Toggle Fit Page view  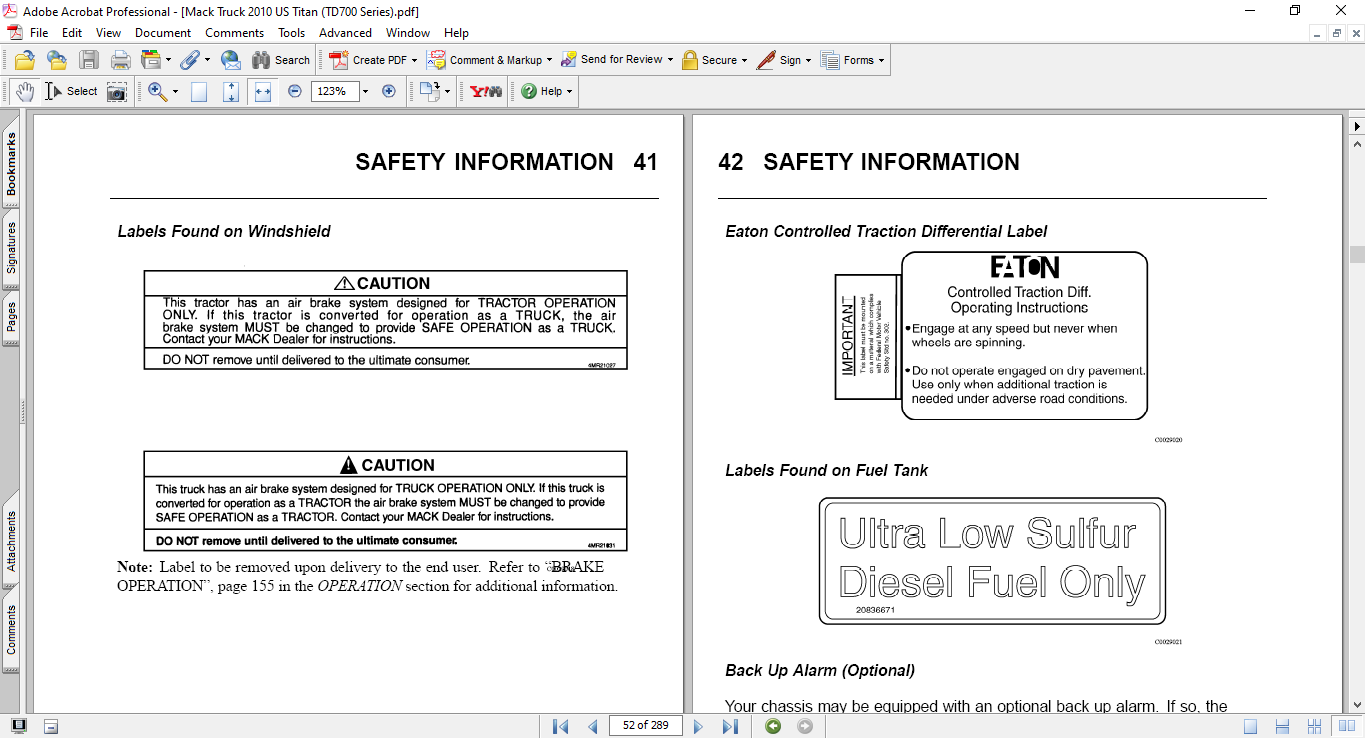pyautogui.click(x=231, y=92)
